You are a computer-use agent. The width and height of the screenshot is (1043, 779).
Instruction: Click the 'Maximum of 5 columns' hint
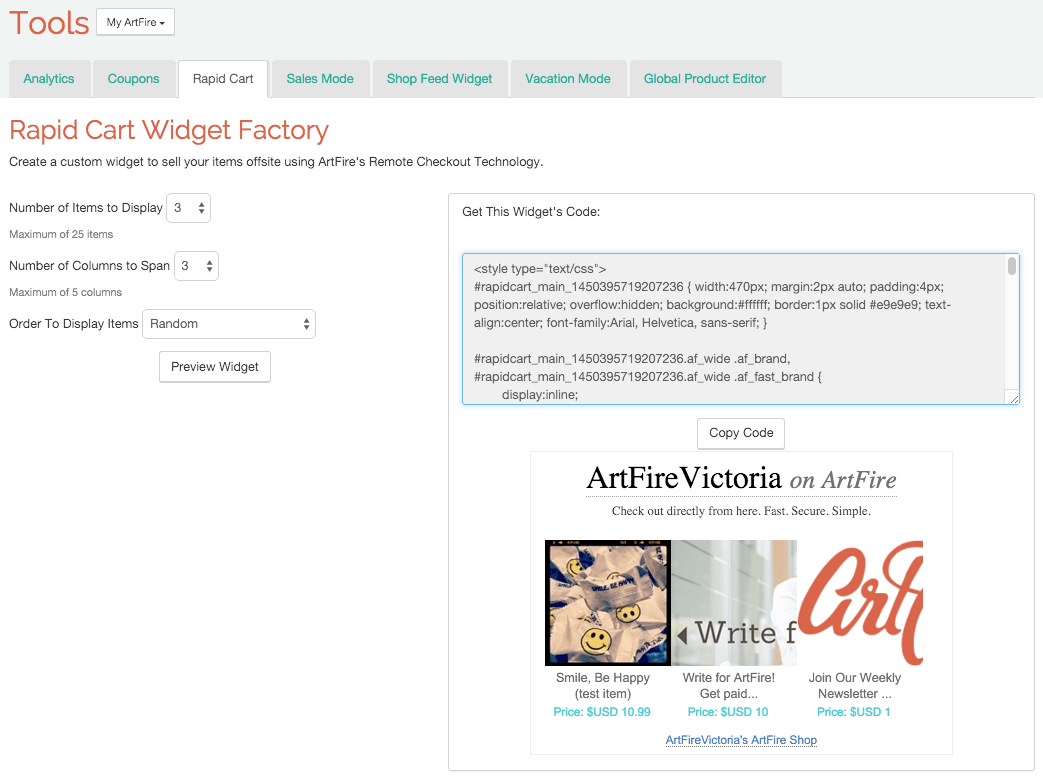[65, 292]
